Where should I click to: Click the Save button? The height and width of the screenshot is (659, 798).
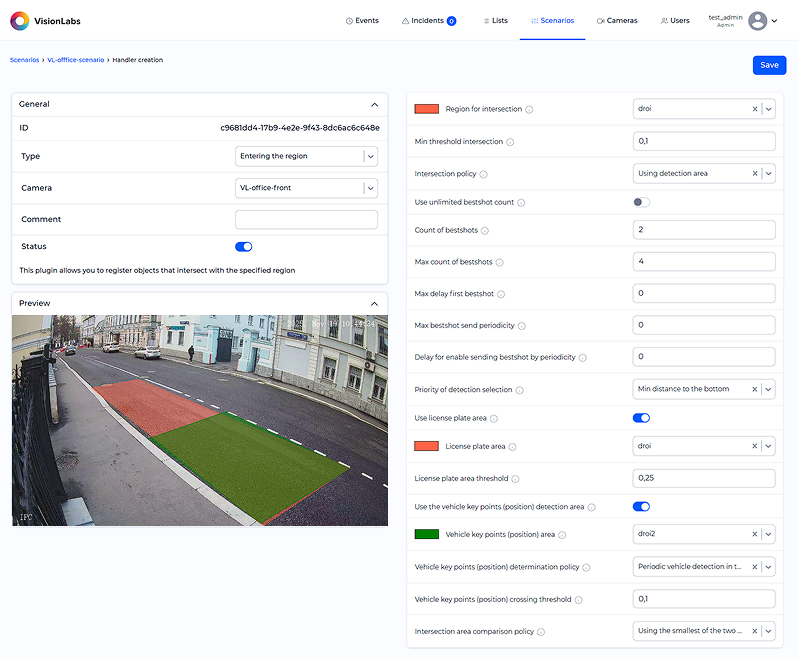point(769,65)
